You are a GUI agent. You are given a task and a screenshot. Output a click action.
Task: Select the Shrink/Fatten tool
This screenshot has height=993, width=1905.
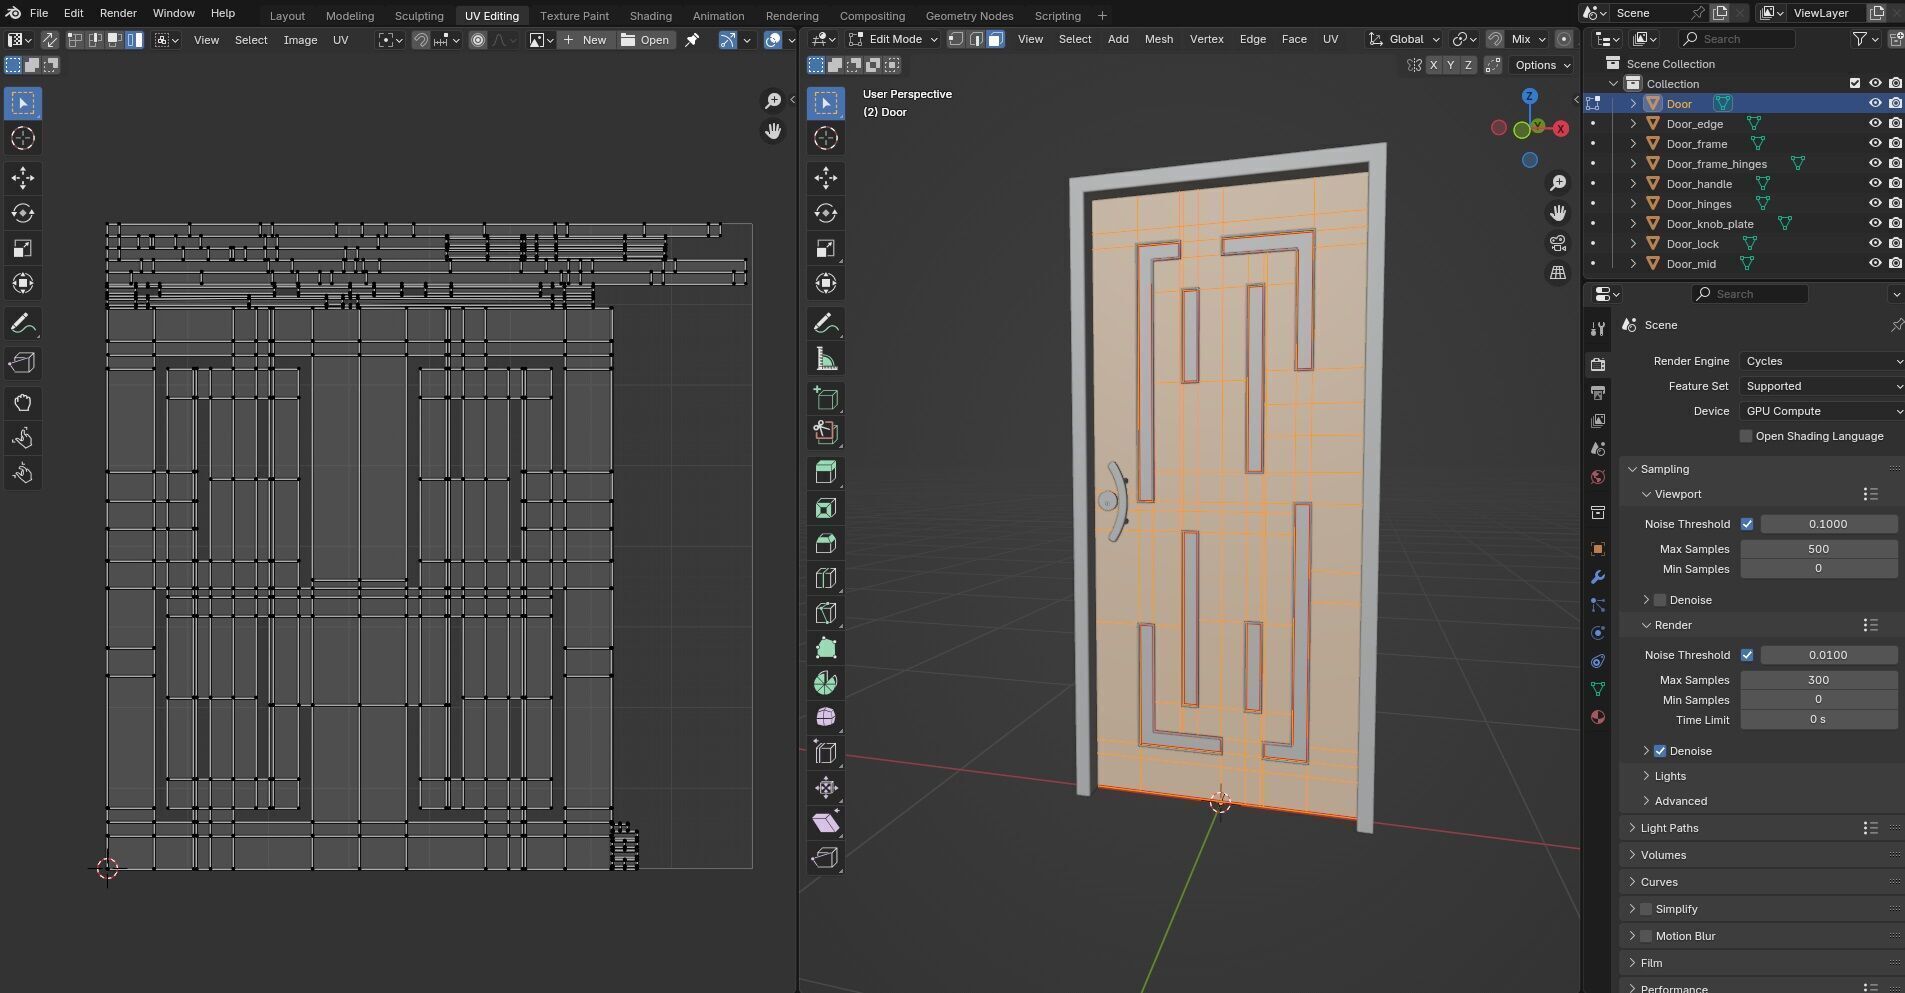click(x=826, y=788)
